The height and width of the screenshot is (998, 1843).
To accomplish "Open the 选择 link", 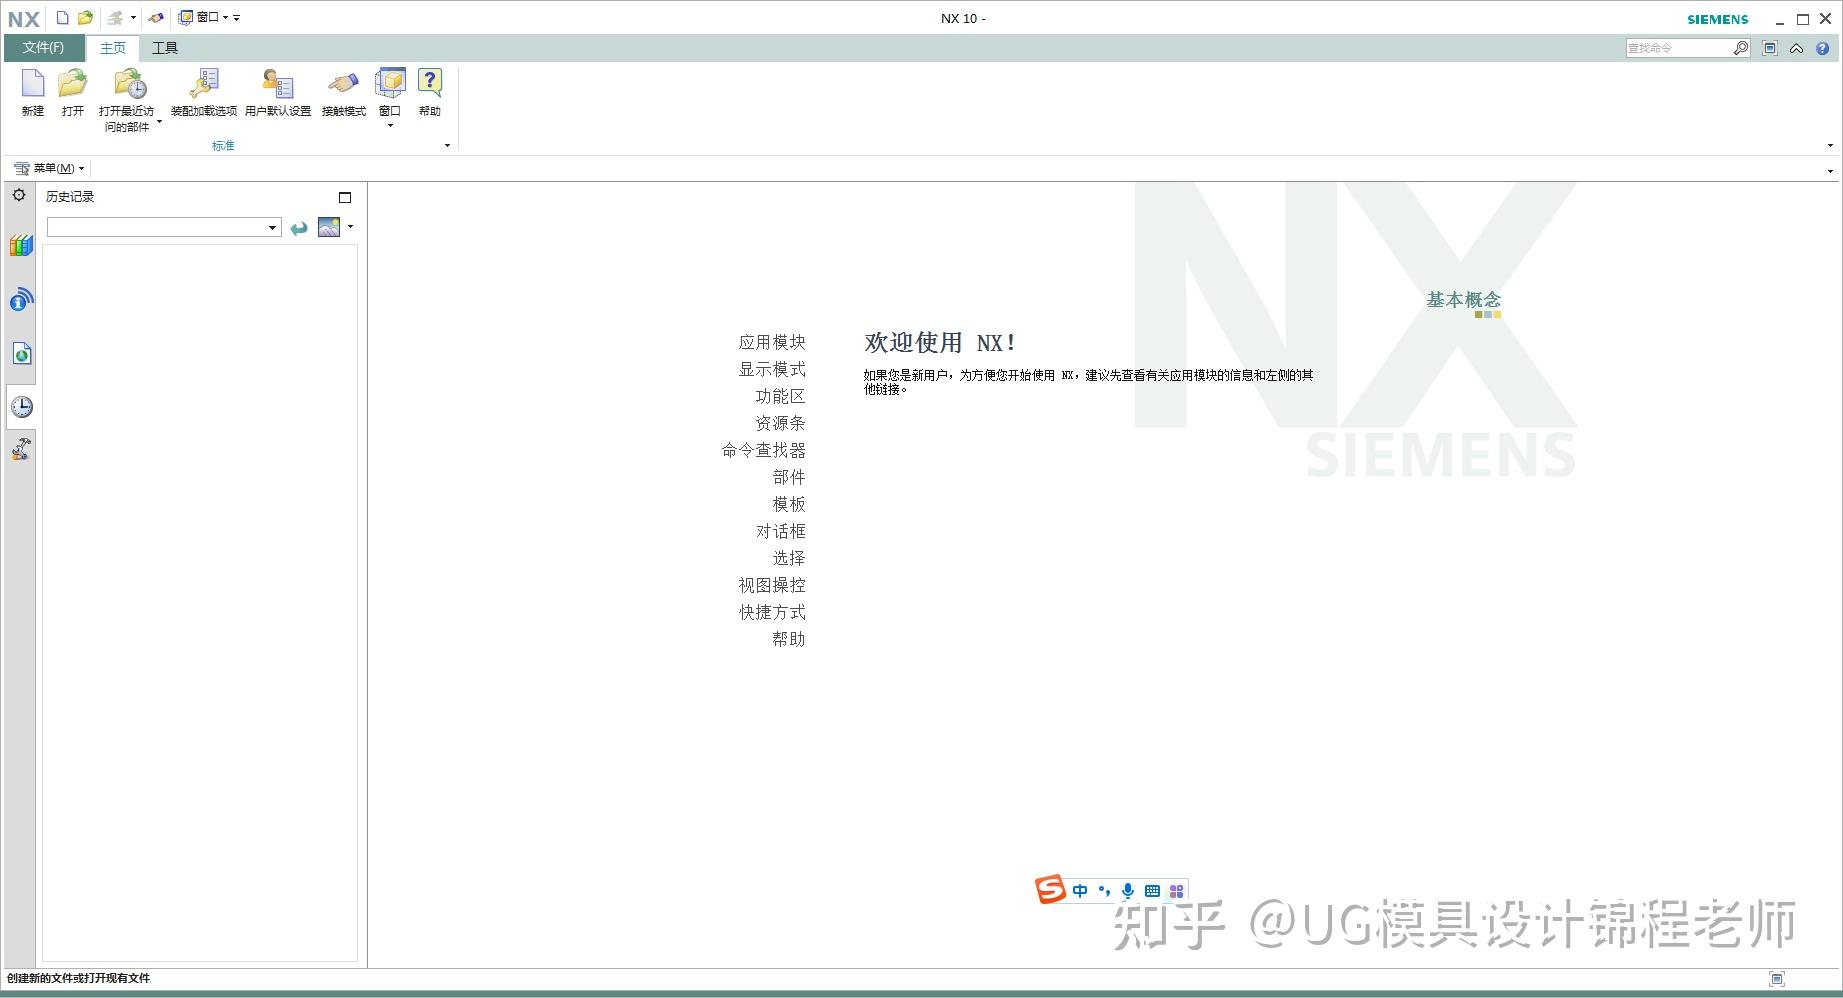I will coord(789,558).
